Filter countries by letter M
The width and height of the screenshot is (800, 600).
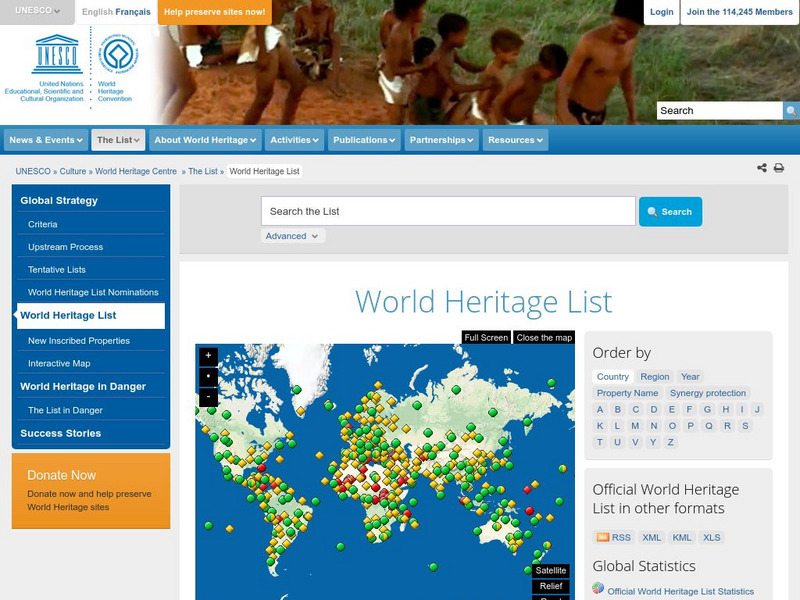pyautogui.click(x=635, y=426)
